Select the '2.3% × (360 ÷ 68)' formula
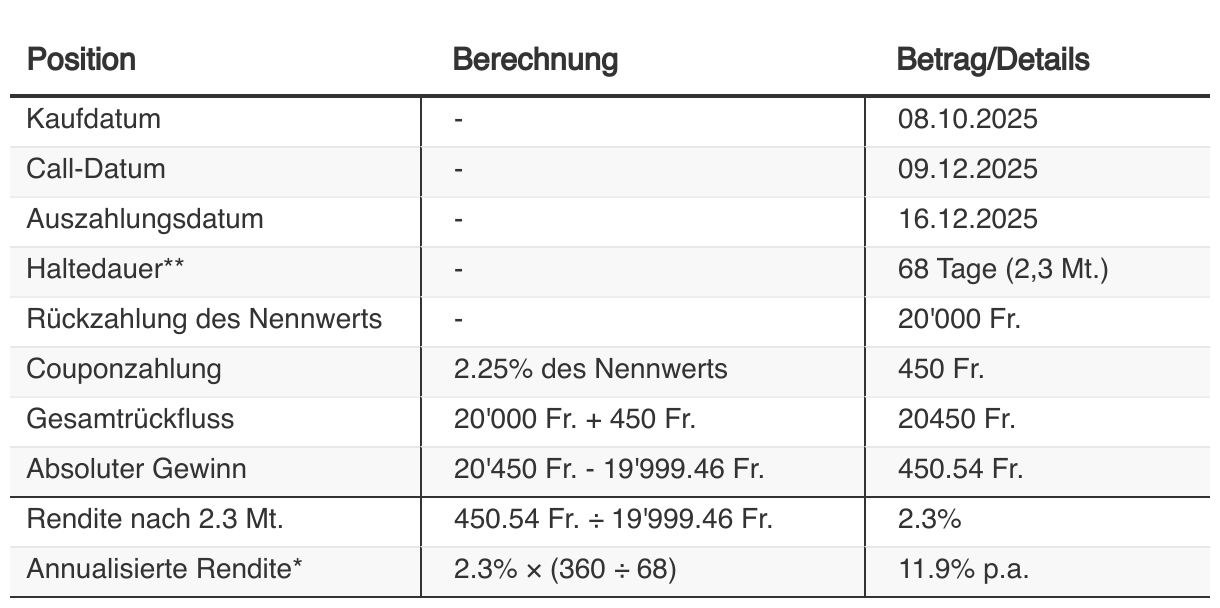 tap(565, 570)
